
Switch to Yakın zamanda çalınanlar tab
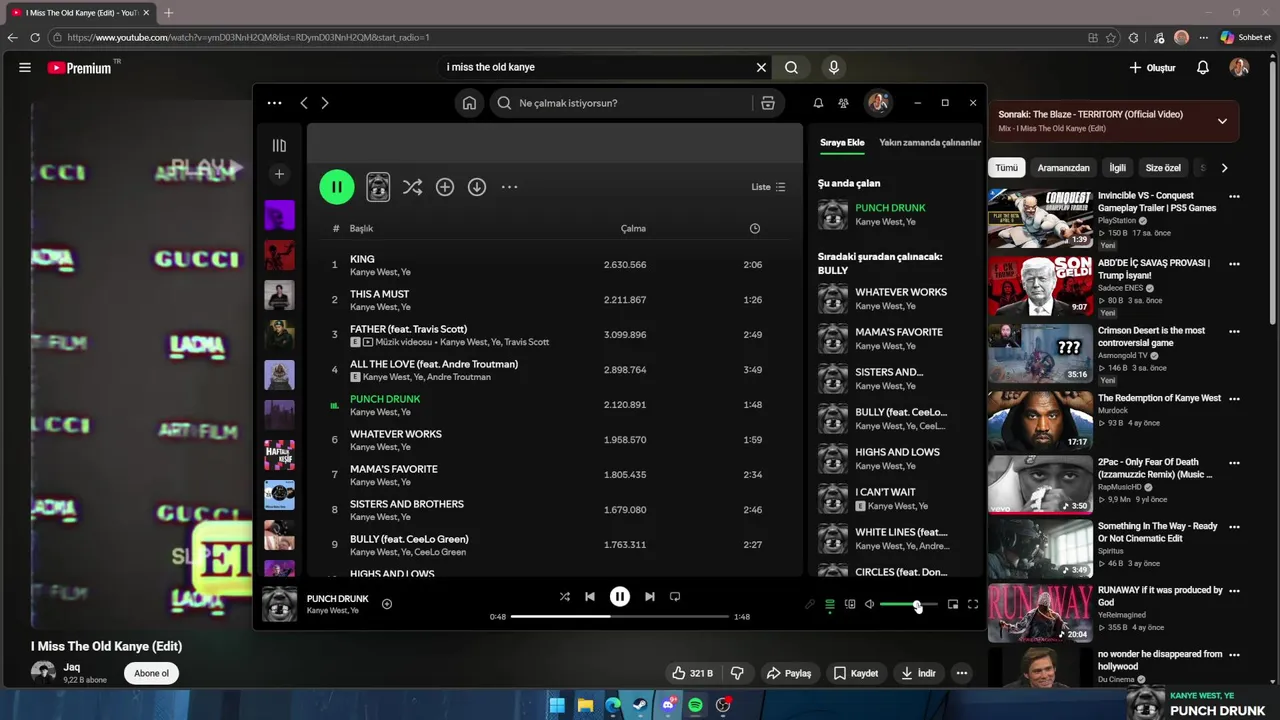930,142
